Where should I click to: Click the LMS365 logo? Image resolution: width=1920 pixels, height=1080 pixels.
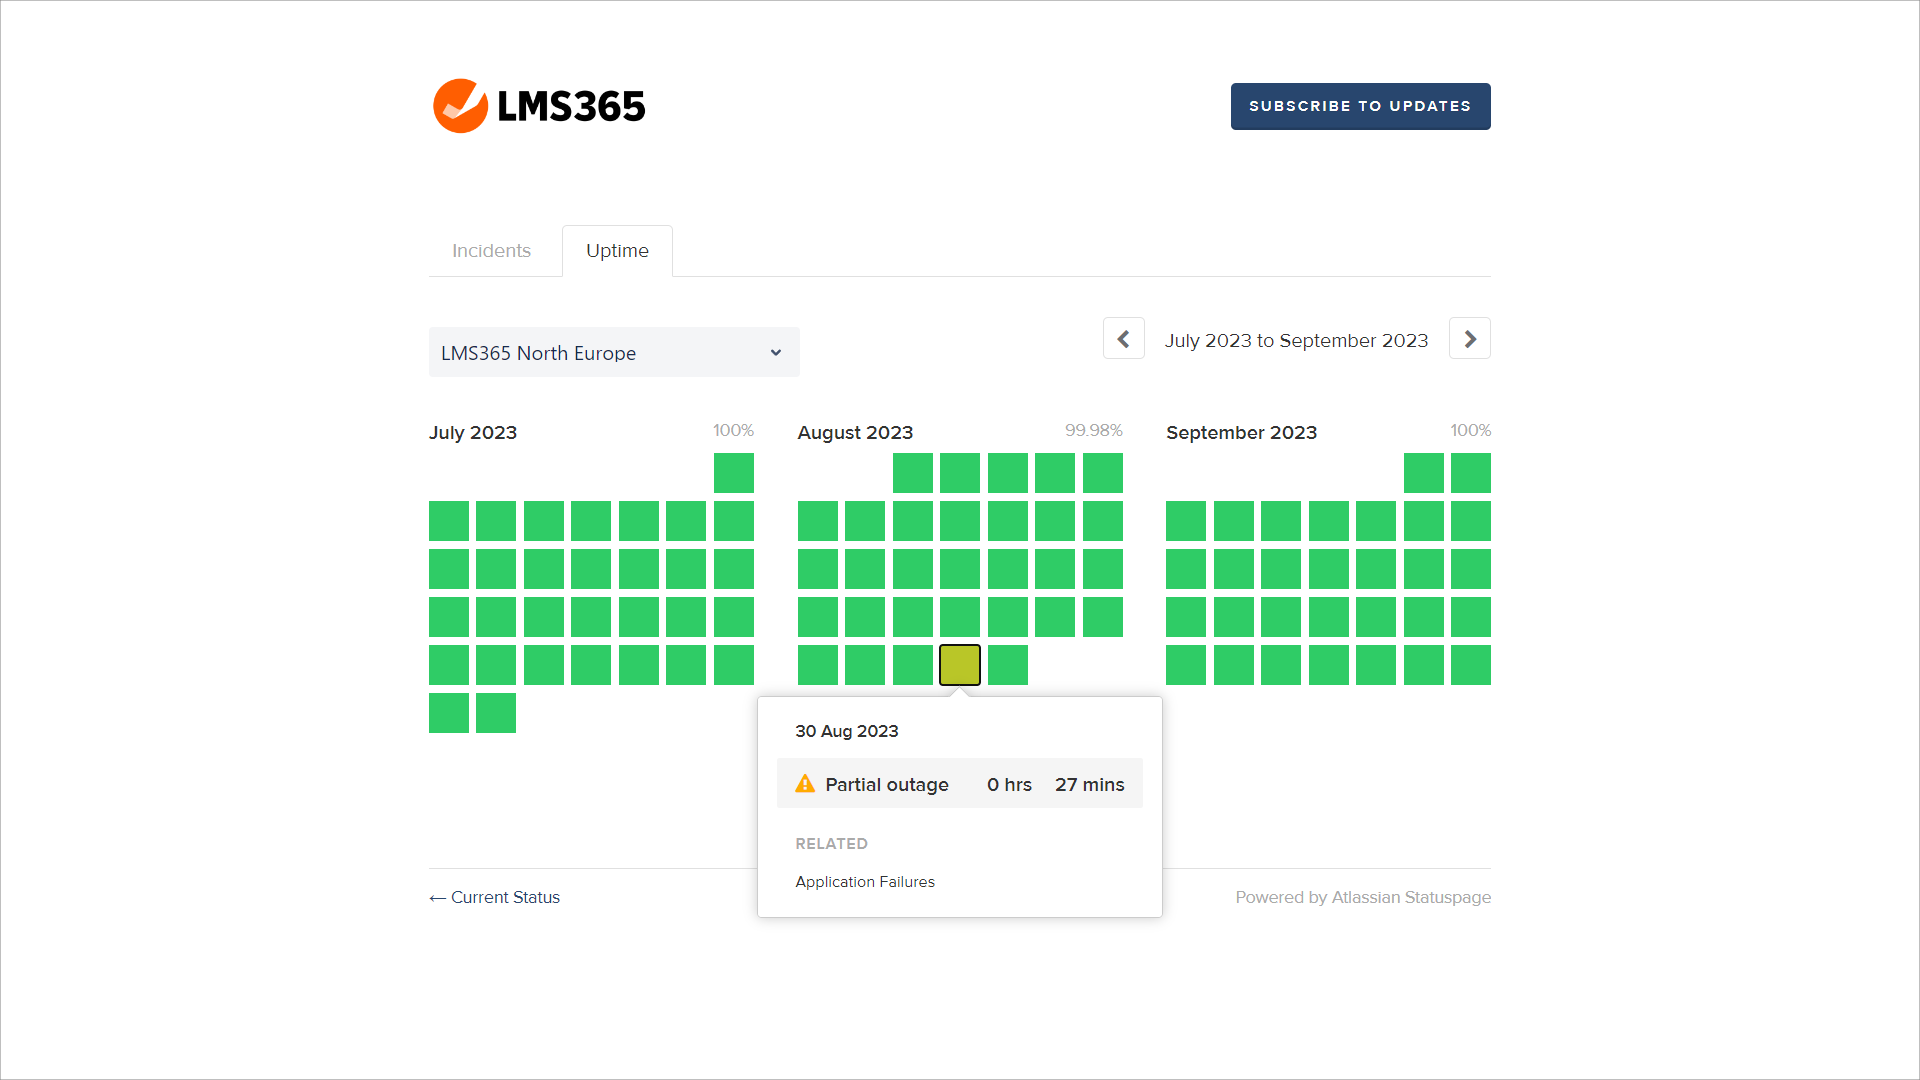pyautogui.click(x=539, y=106)
